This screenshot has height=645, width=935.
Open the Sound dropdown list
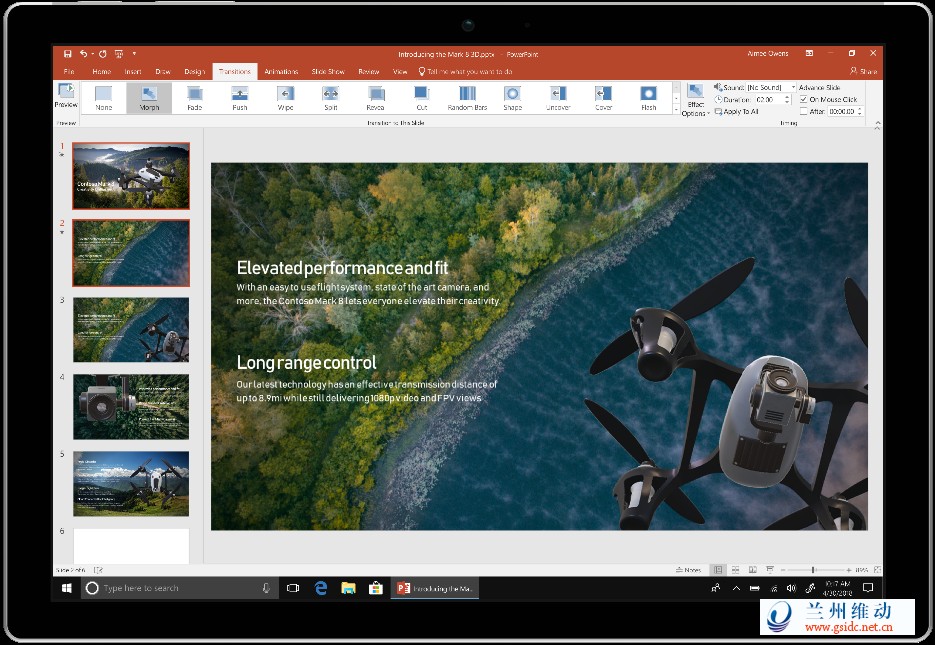[x=792, y=88]
